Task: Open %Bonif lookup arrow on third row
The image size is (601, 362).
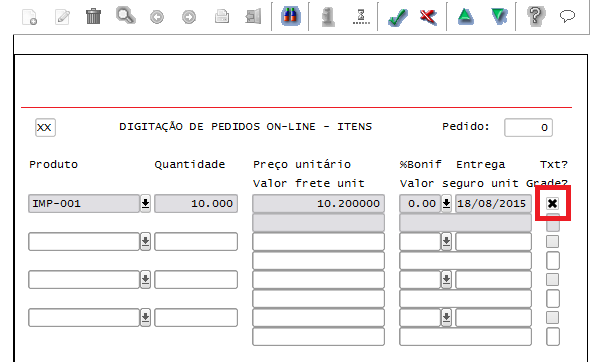Action: 446,280
